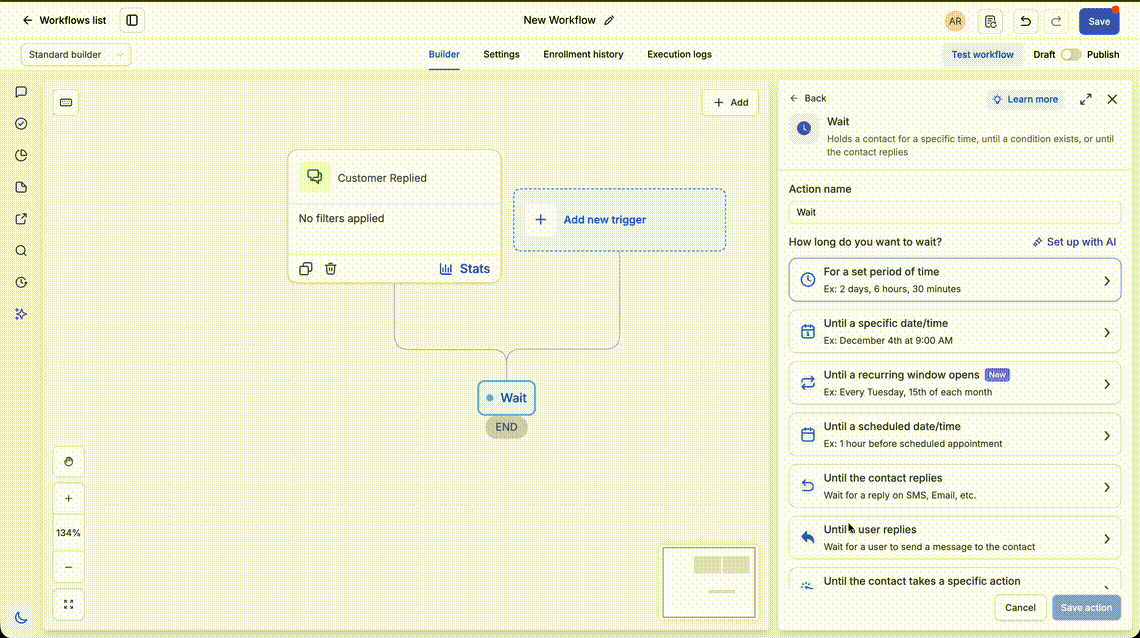The image size is (1140, 638).
Task: Select the Wait node on canvas
Action: (507, 397)
